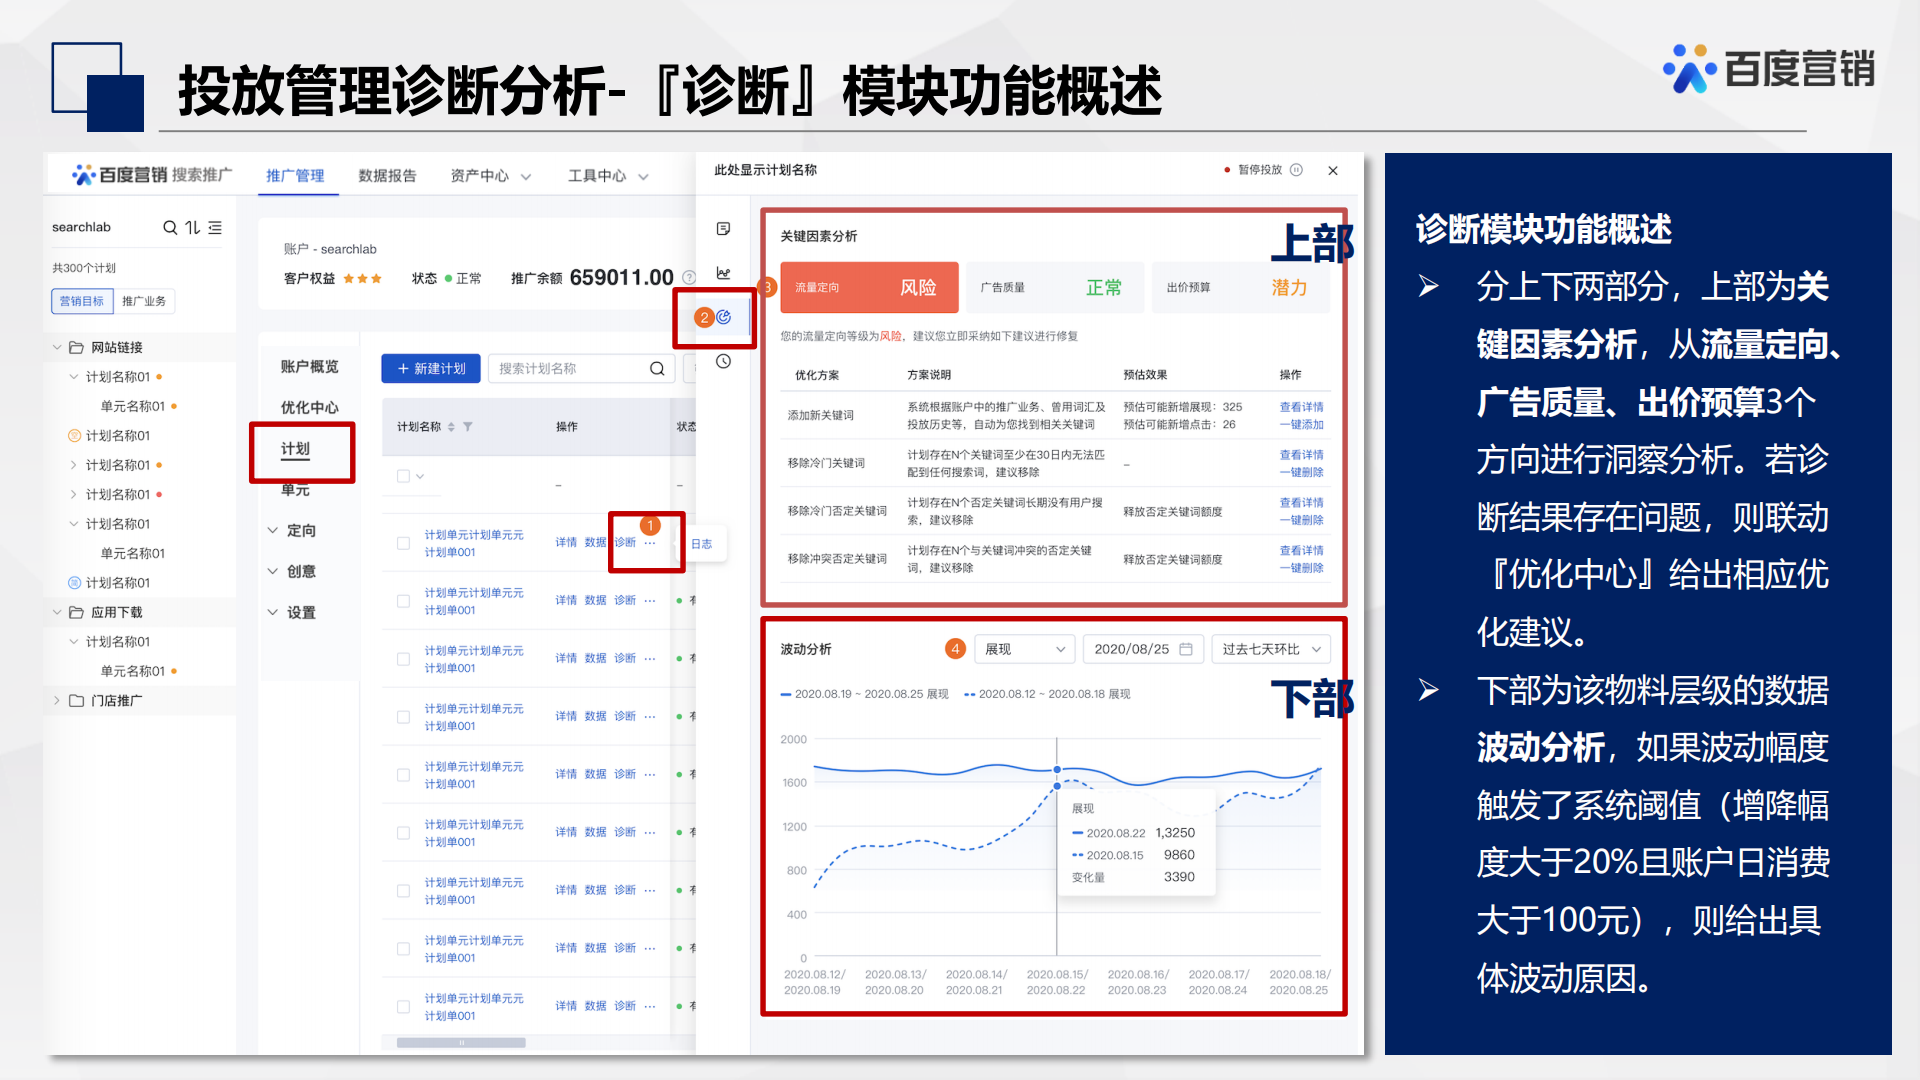
Task: Expand the 门店推广 tree group
Action: (57, 701)
